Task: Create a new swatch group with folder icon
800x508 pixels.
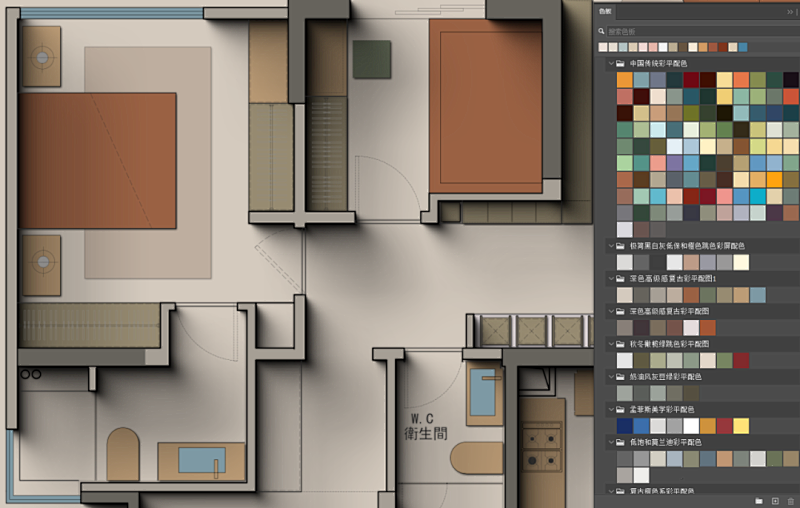Action: [x=759, y=499]
